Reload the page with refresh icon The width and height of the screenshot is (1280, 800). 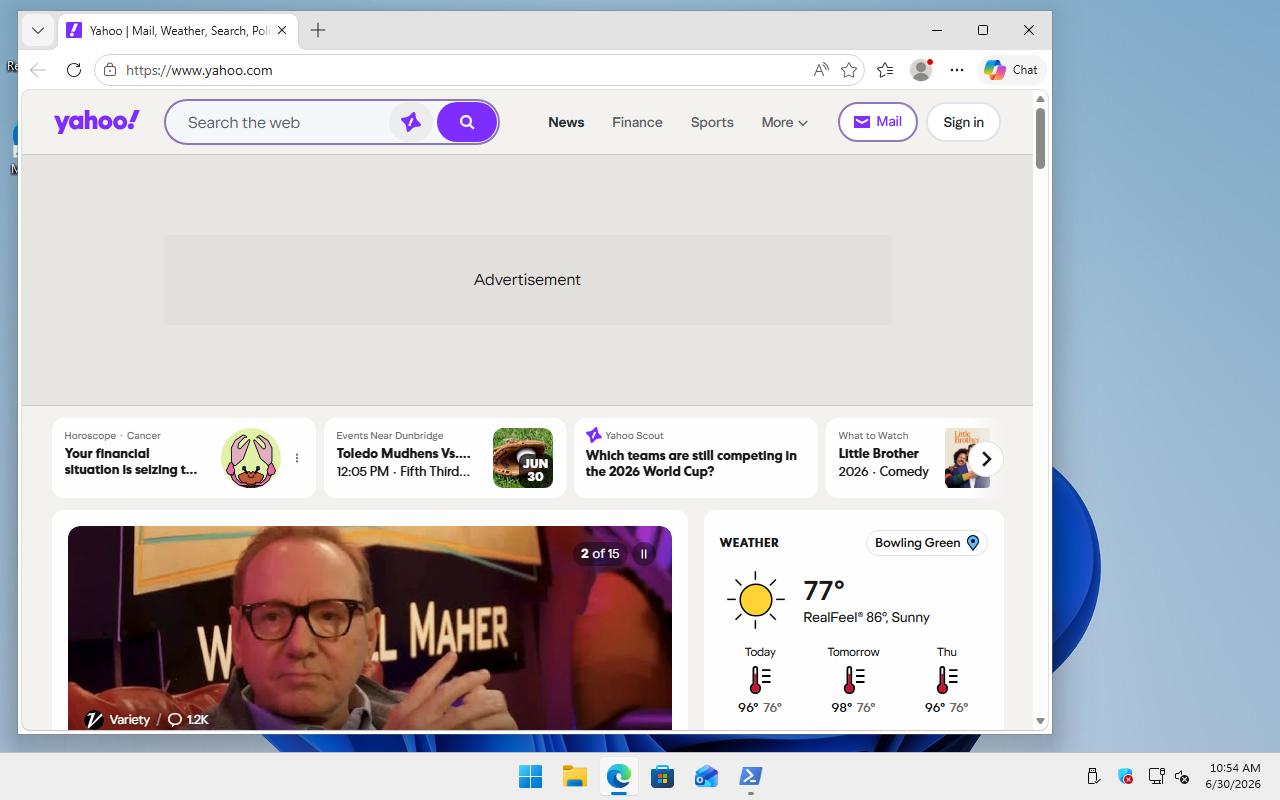73,70
